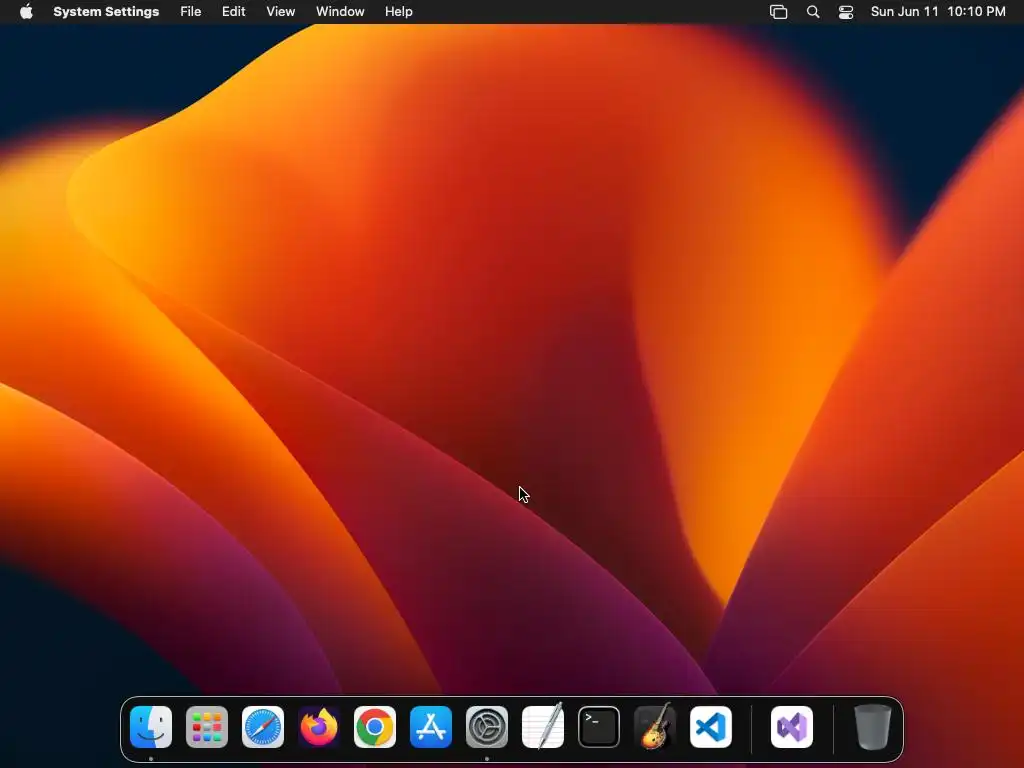This screenshot has width=1024, height=768.
Task: Open the Trash in Dock
Action: (x=872, y=727)
